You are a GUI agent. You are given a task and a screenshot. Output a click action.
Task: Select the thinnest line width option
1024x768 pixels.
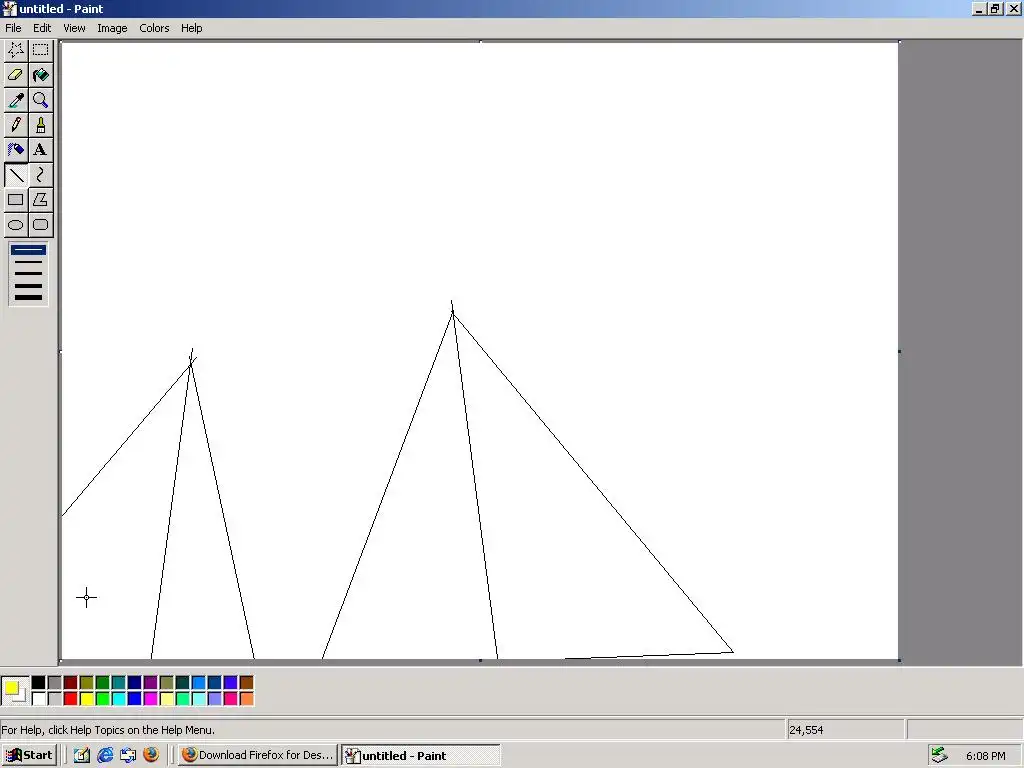click(x=28, y=250)
